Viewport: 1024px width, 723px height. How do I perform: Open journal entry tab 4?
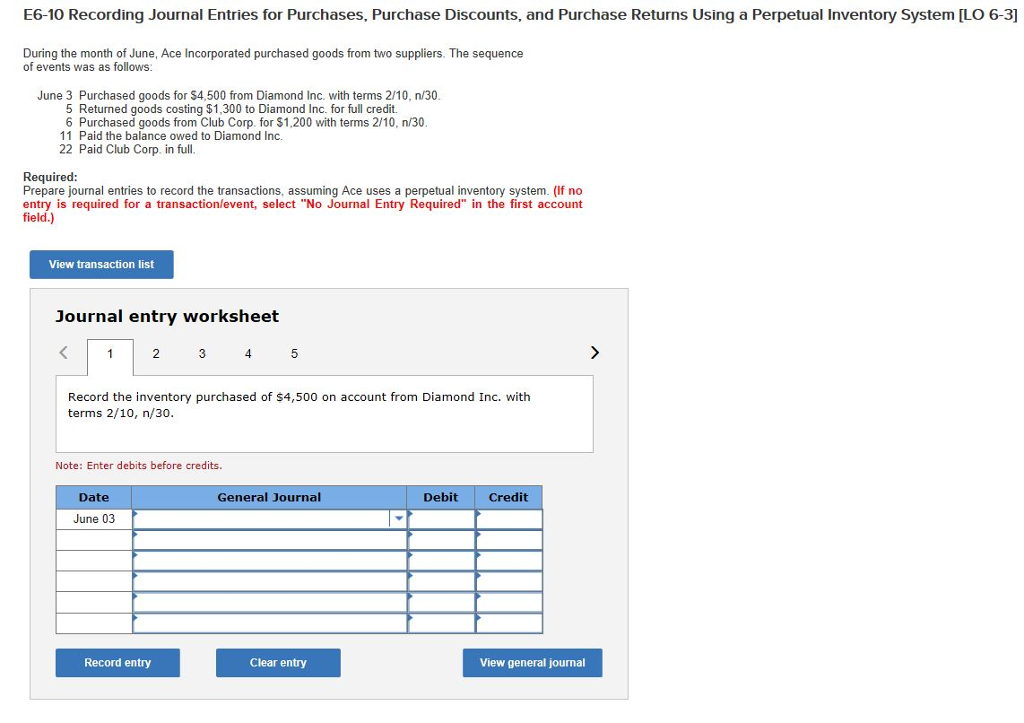(248, 353)
